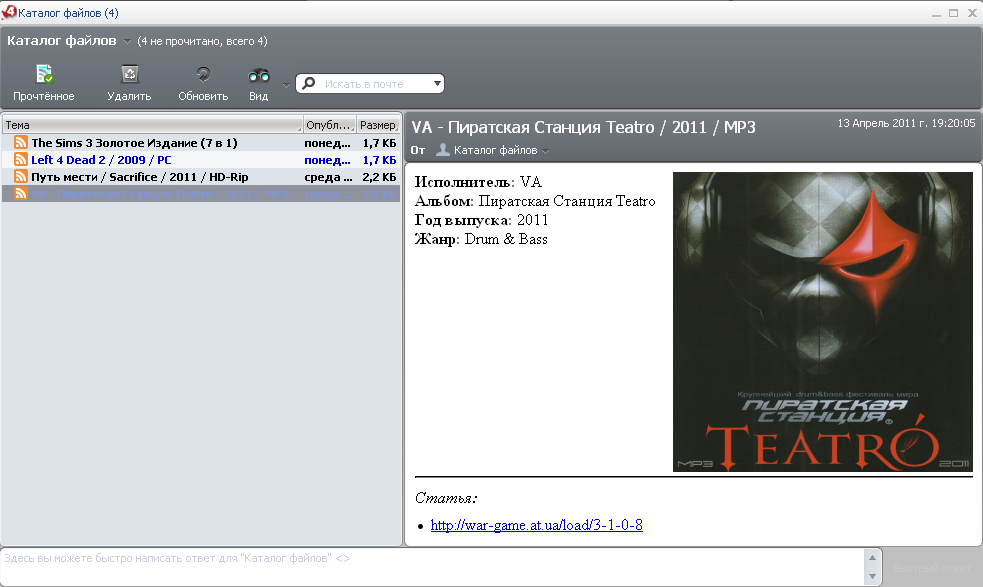Viewport: 983px width, 587px height.
Task: Sort list by Опубл. column header
Action: coord(329,126)
